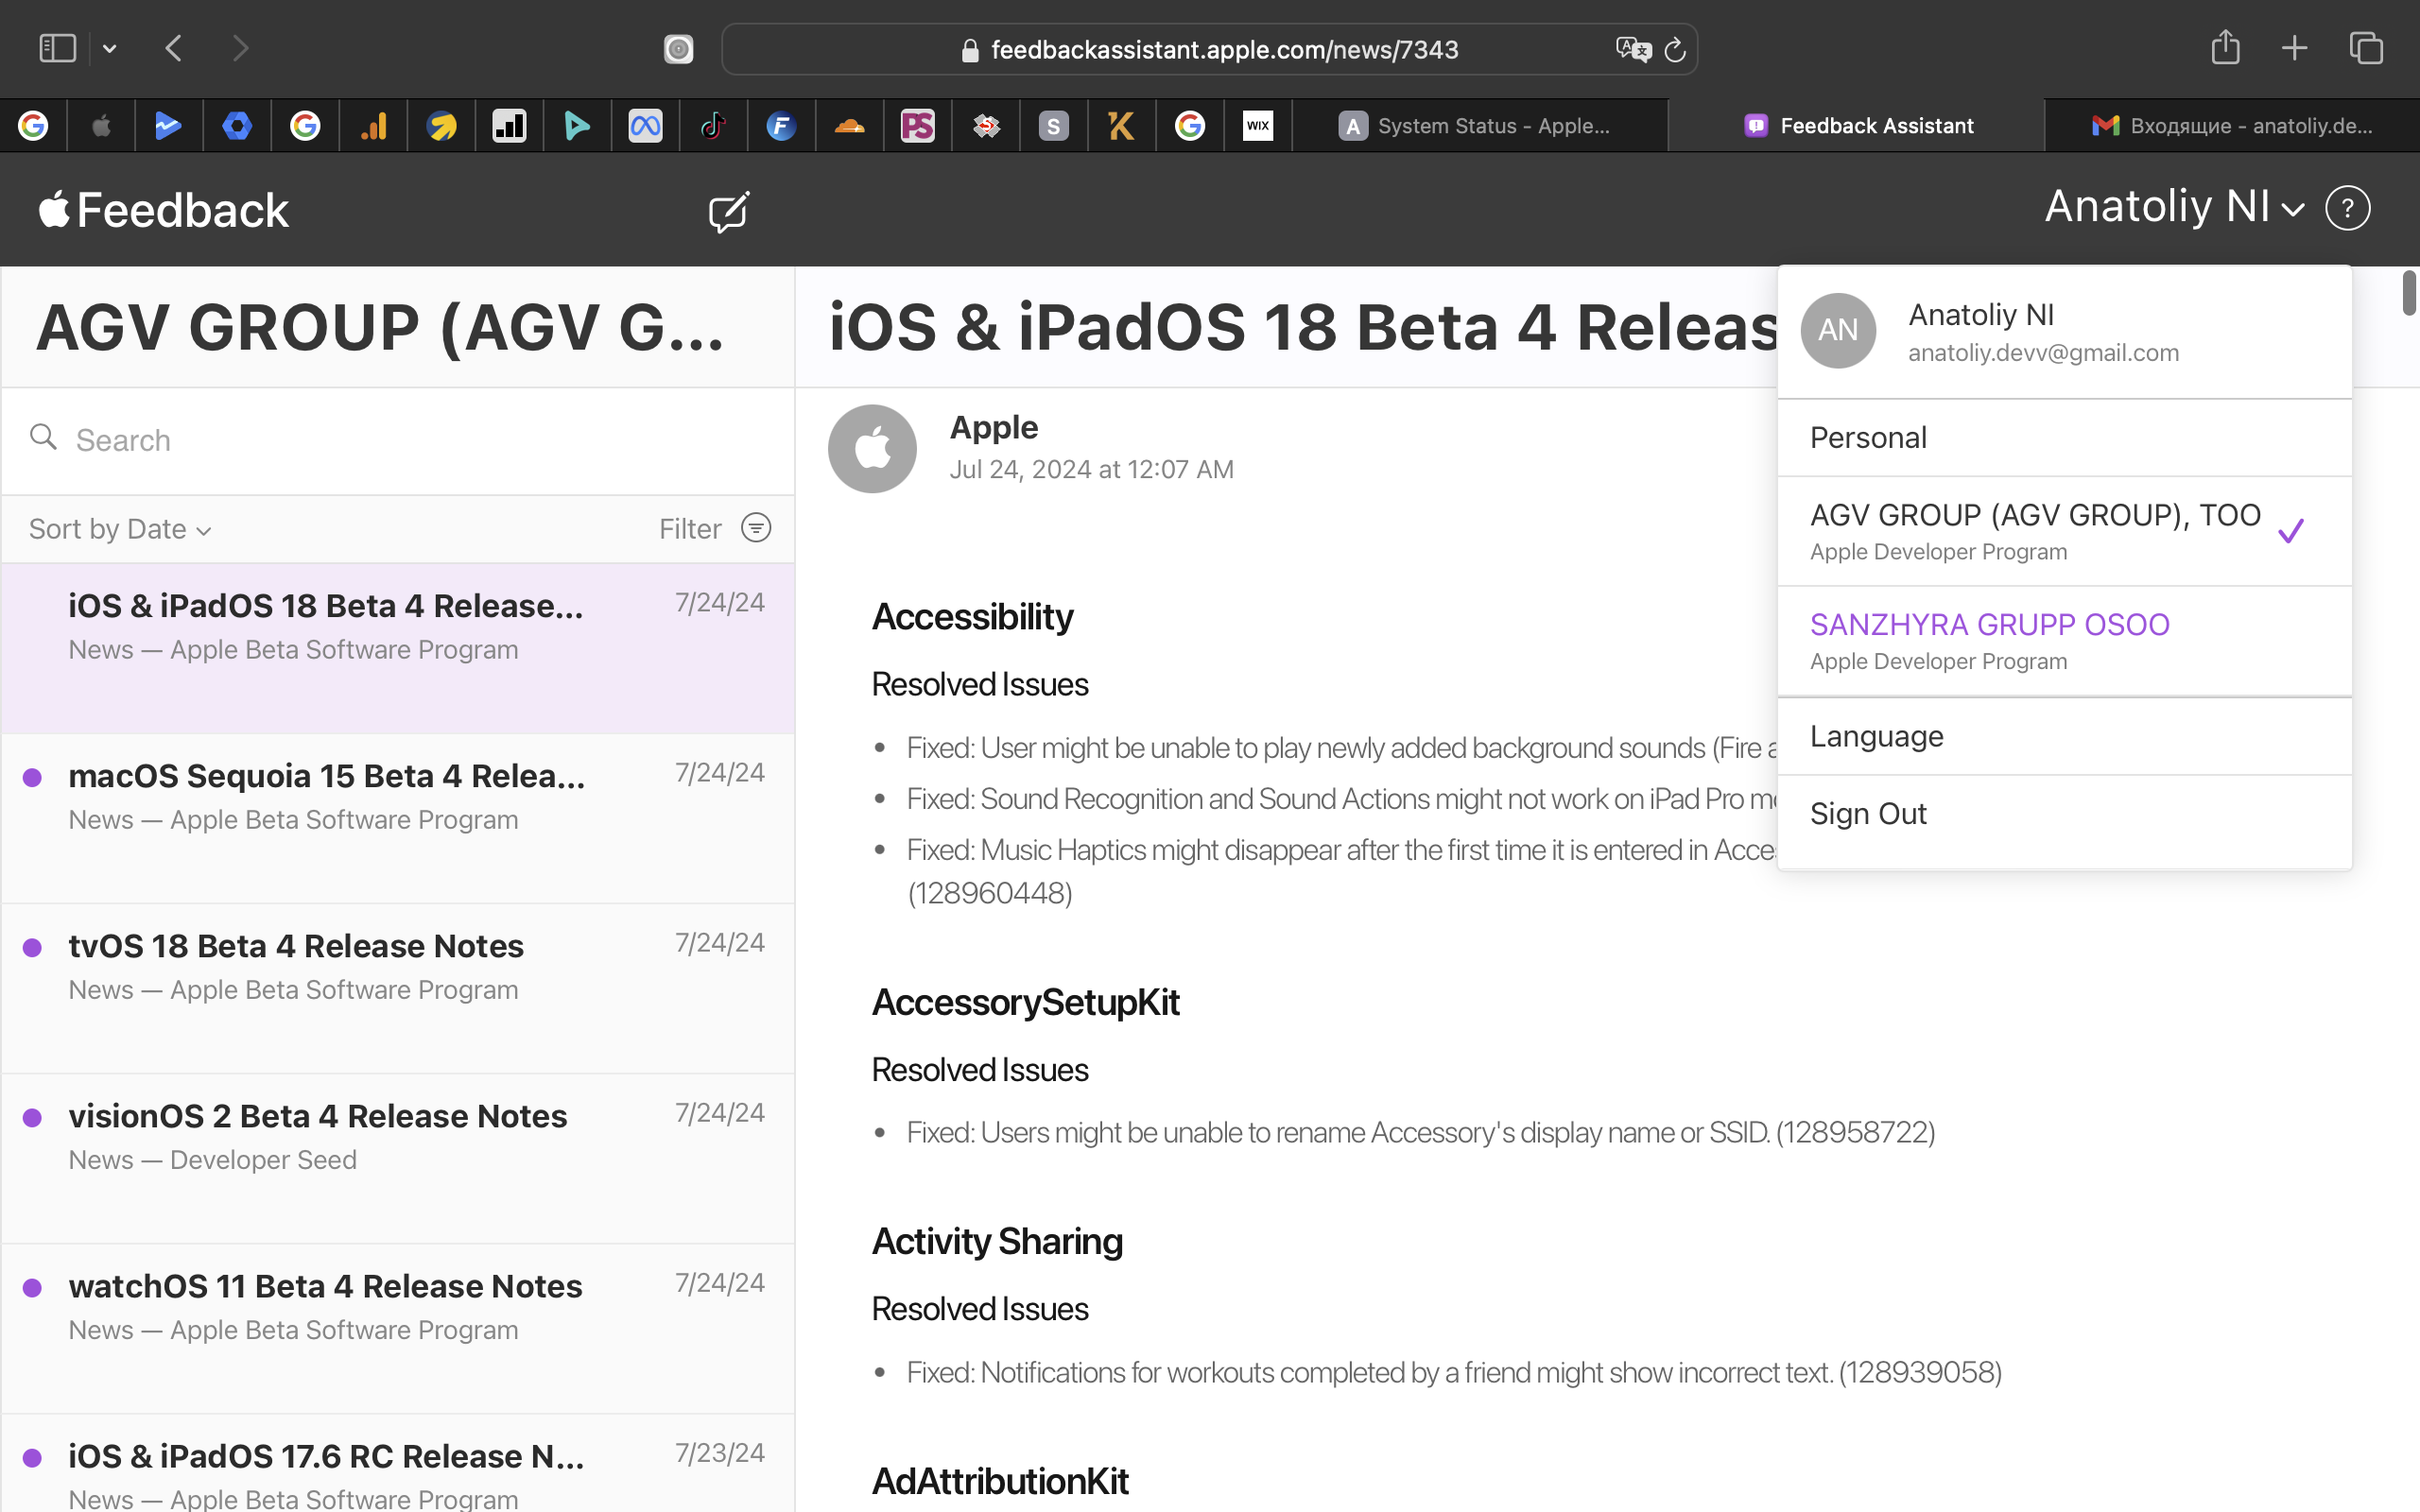Viewport: 2420px width, 1512px height.
Task: Click the AN avatar in account menu
Action: click(x=1838, y=330)
